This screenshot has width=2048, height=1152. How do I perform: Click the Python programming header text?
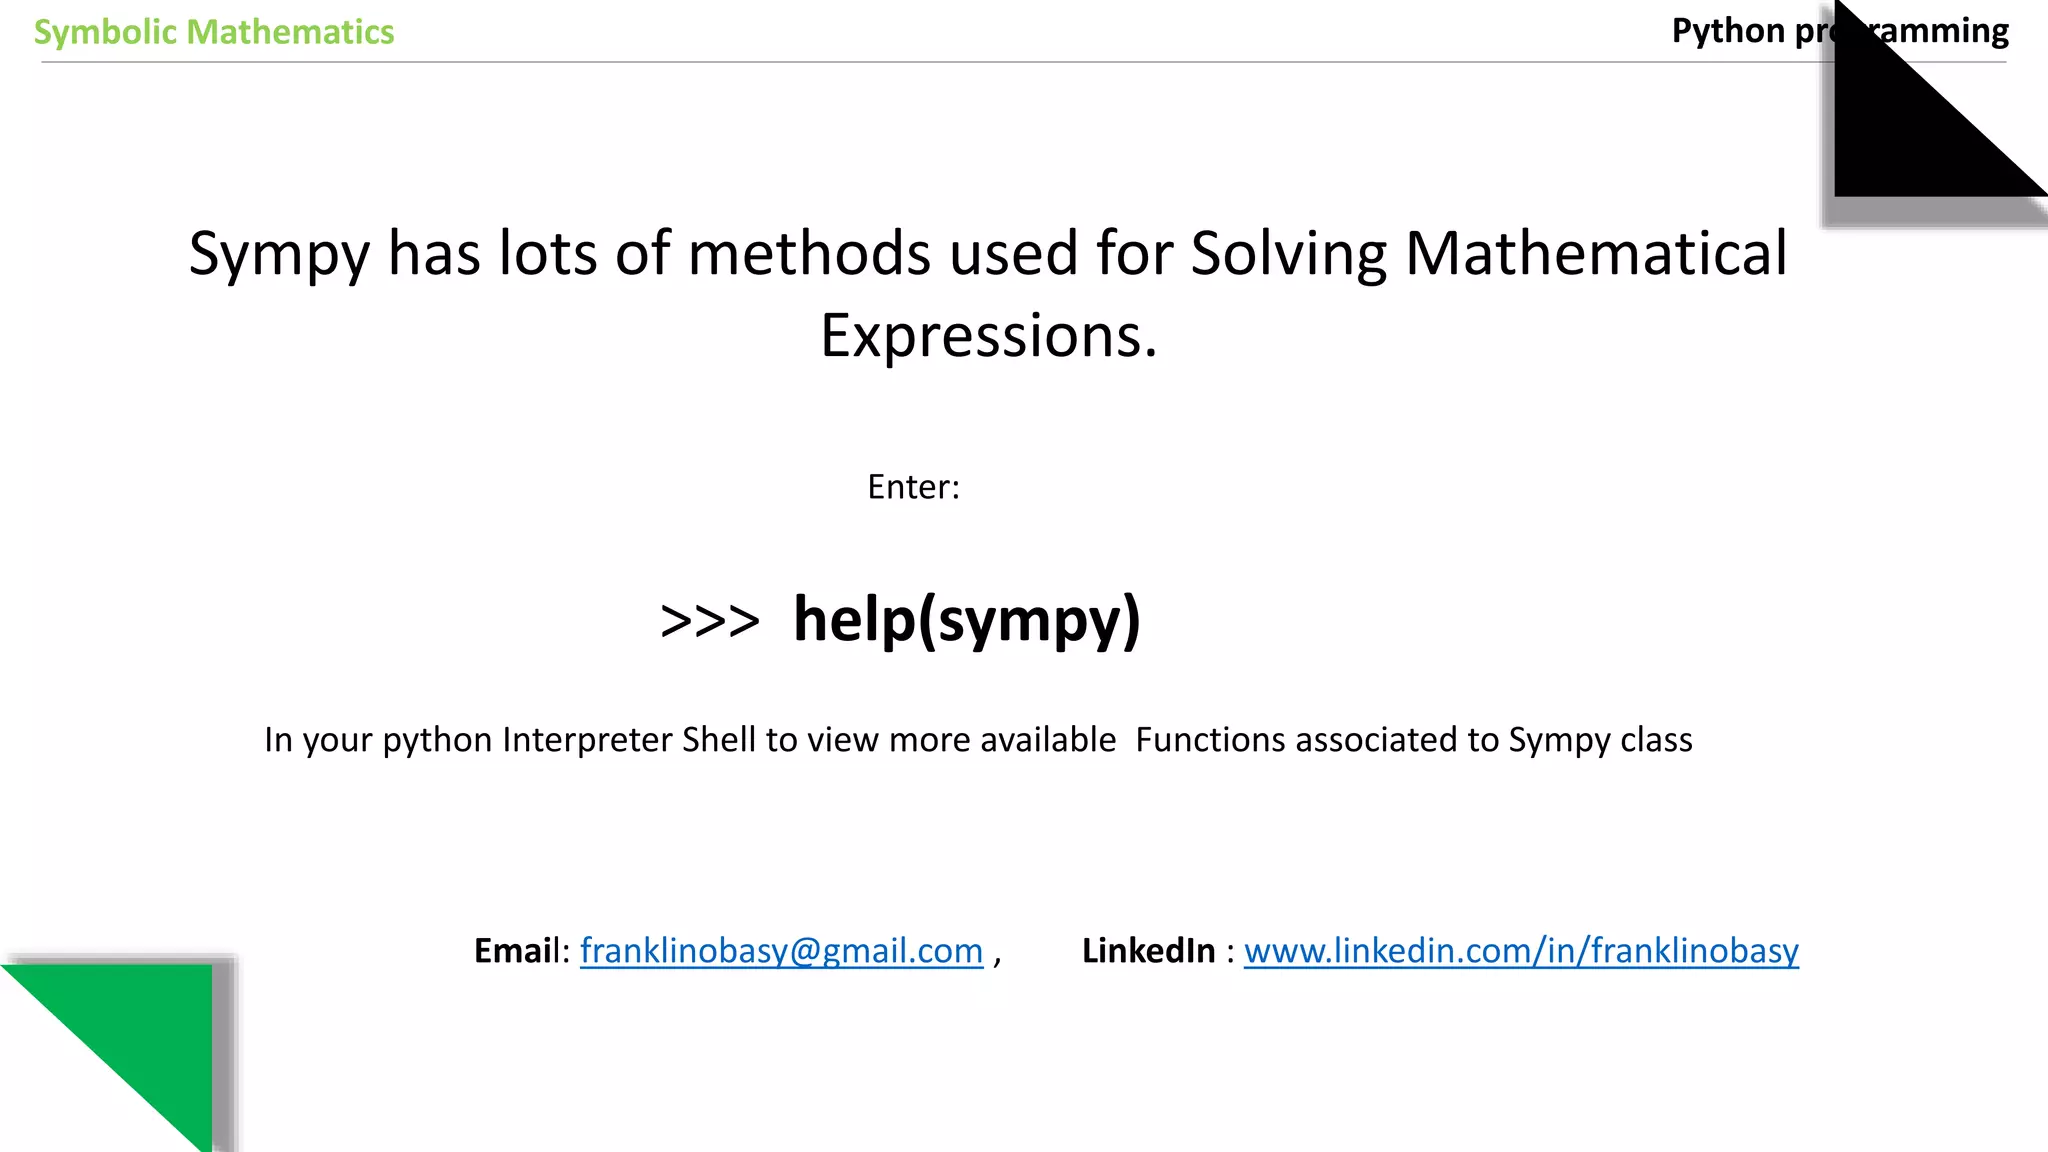[1750, 31]
